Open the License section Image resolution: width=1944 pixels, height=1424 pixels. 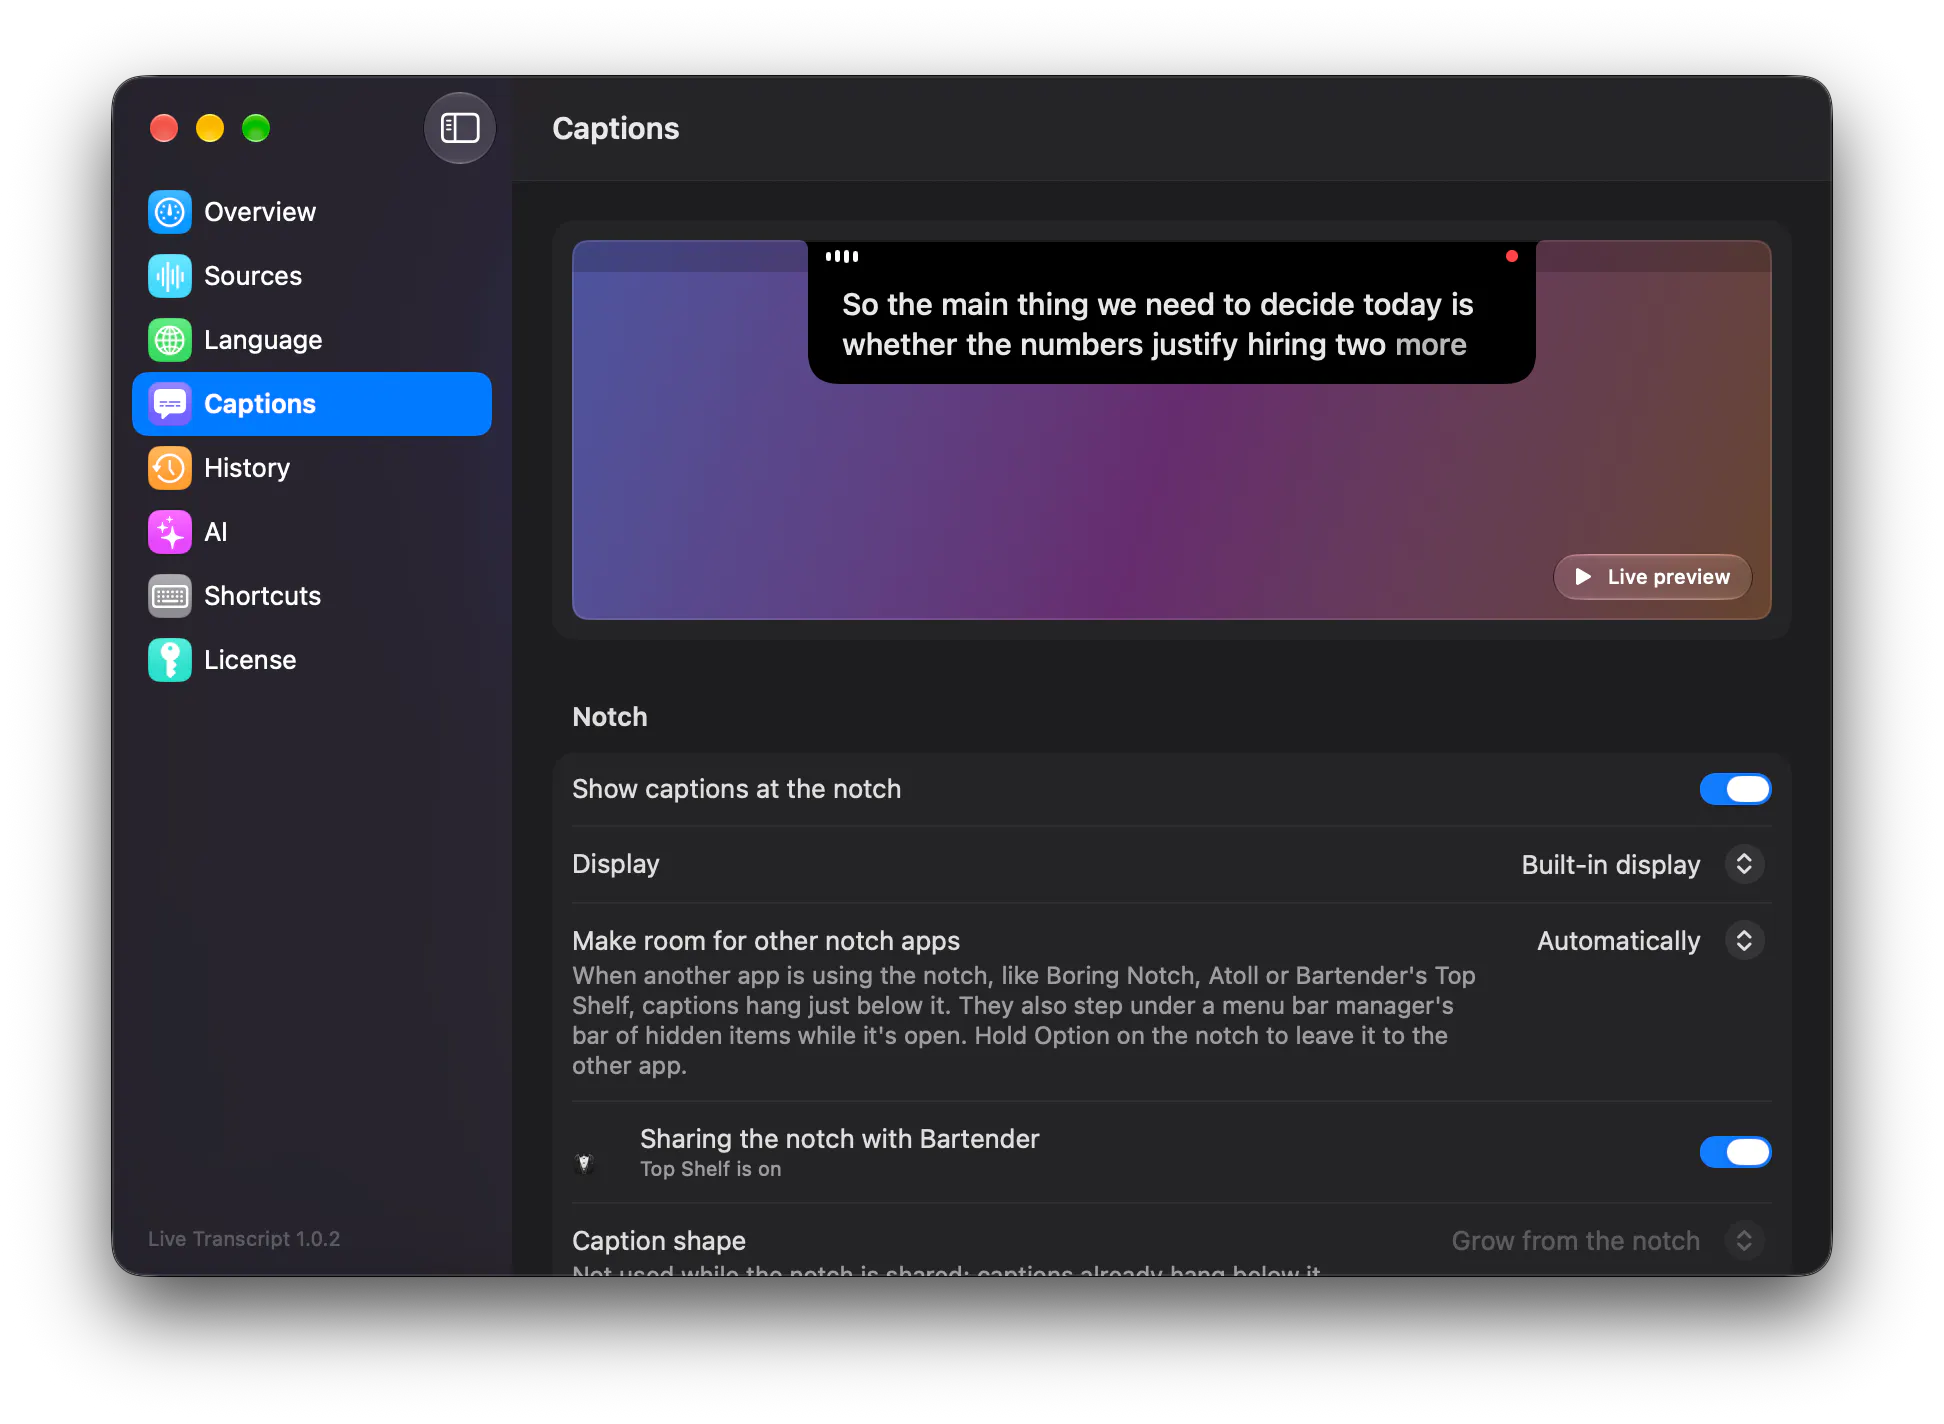pos(312,660)
